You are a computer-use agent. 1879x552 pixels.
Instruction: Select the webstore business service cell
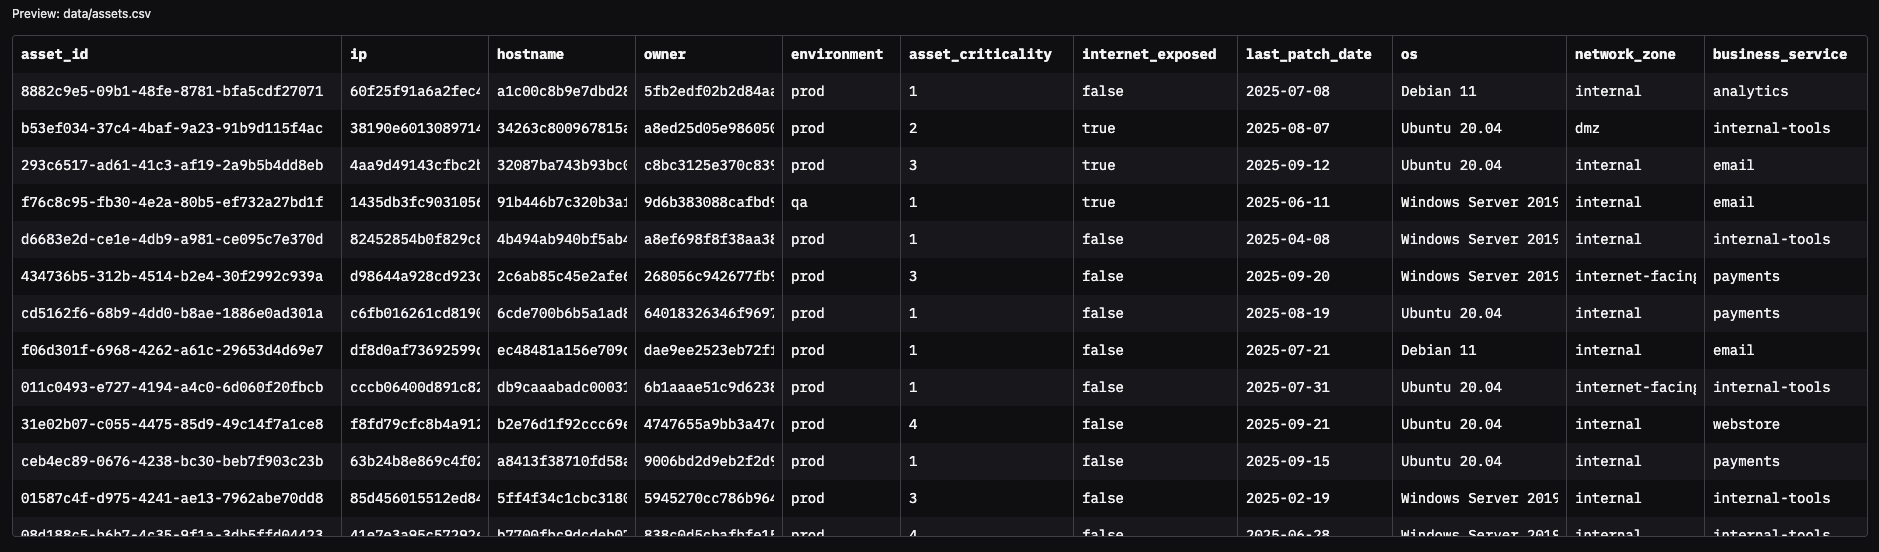click(x=1746, y=425)
